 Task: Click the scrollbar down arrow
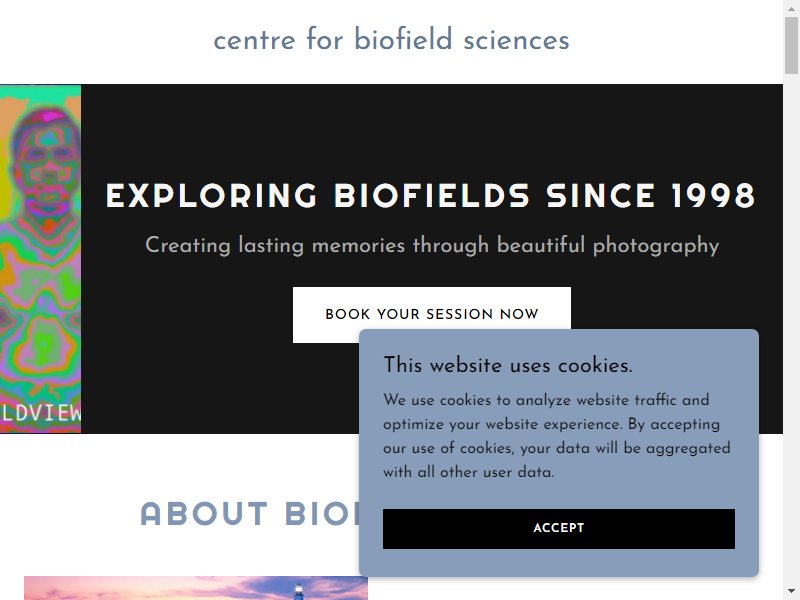point(791,592)
